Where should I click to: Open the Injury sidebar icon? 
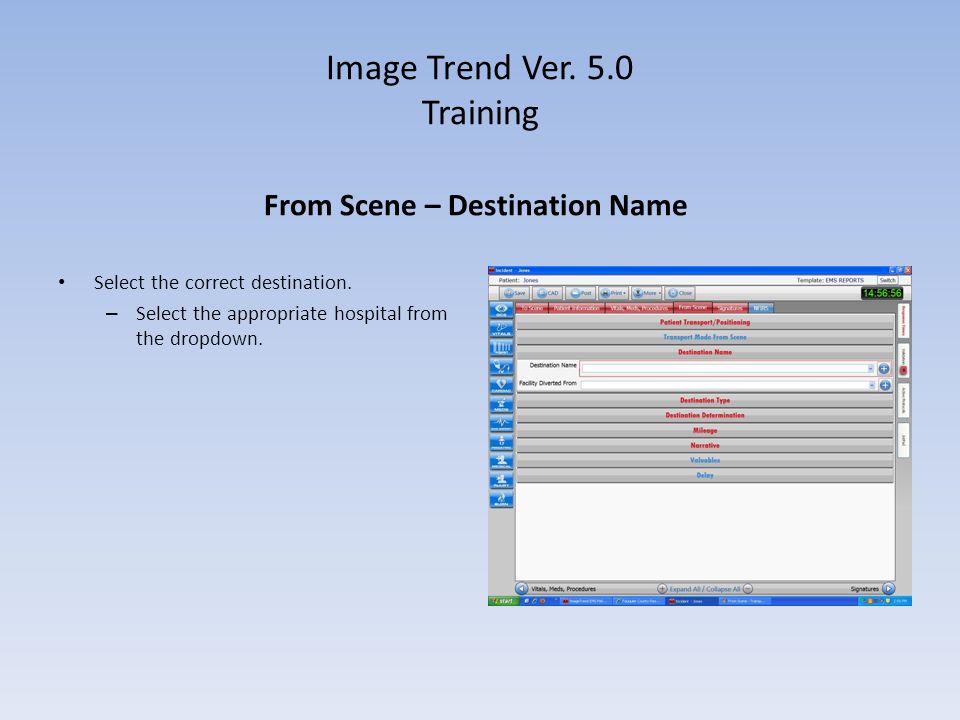(501, 480)
